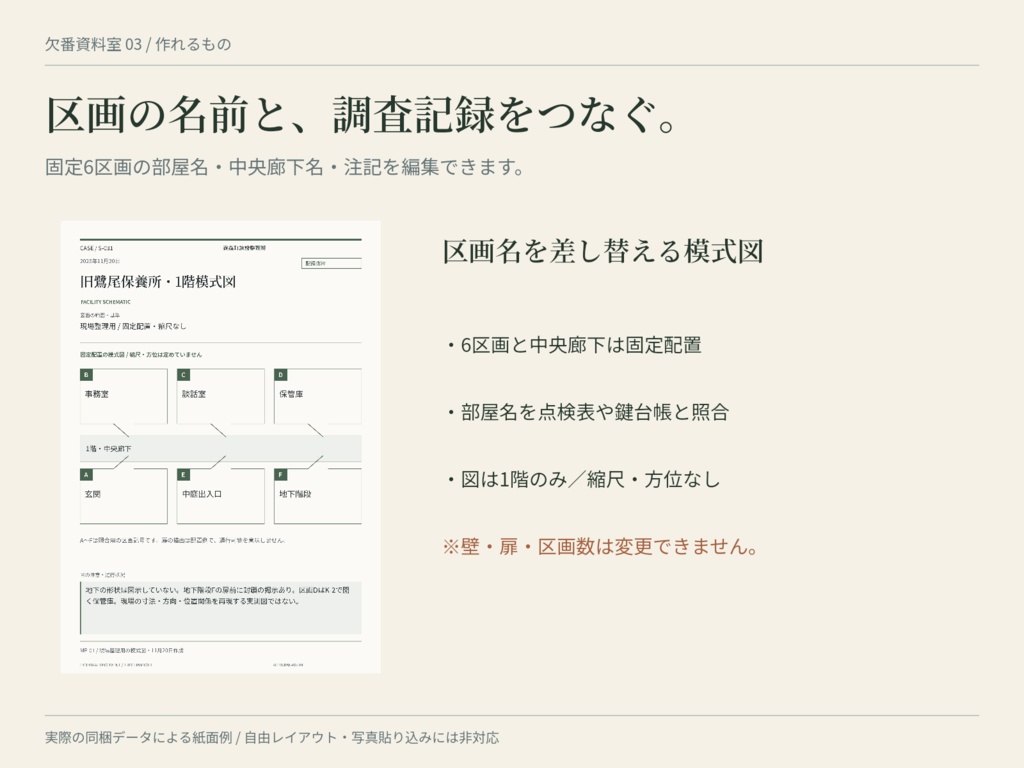Screen dimensions: 1024x768
Task: Click the sheet's date line dated 11月20日
Action: (x=100, y=261)
